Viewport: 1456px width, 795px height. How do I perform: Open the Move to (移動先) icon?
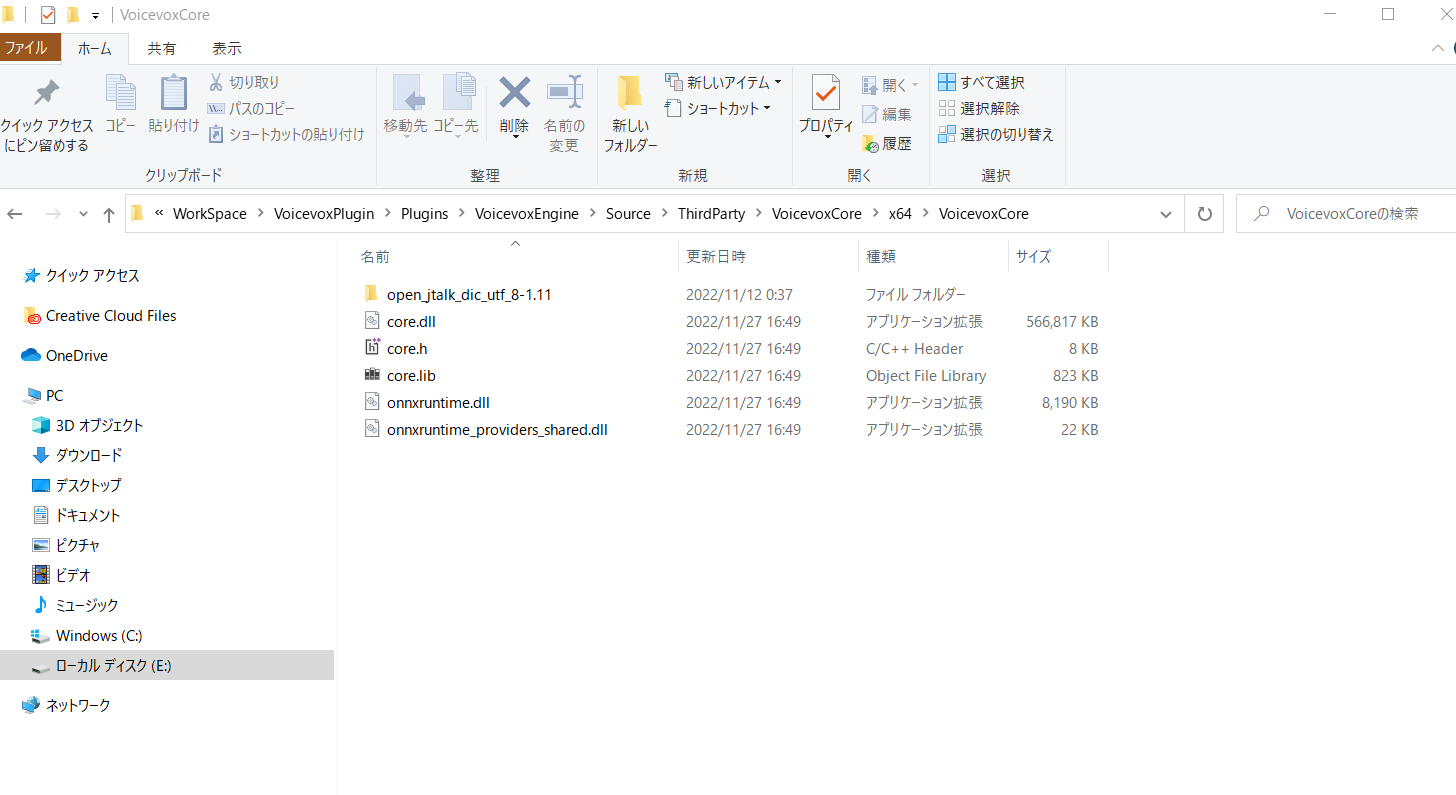click(x=406, y=105)
